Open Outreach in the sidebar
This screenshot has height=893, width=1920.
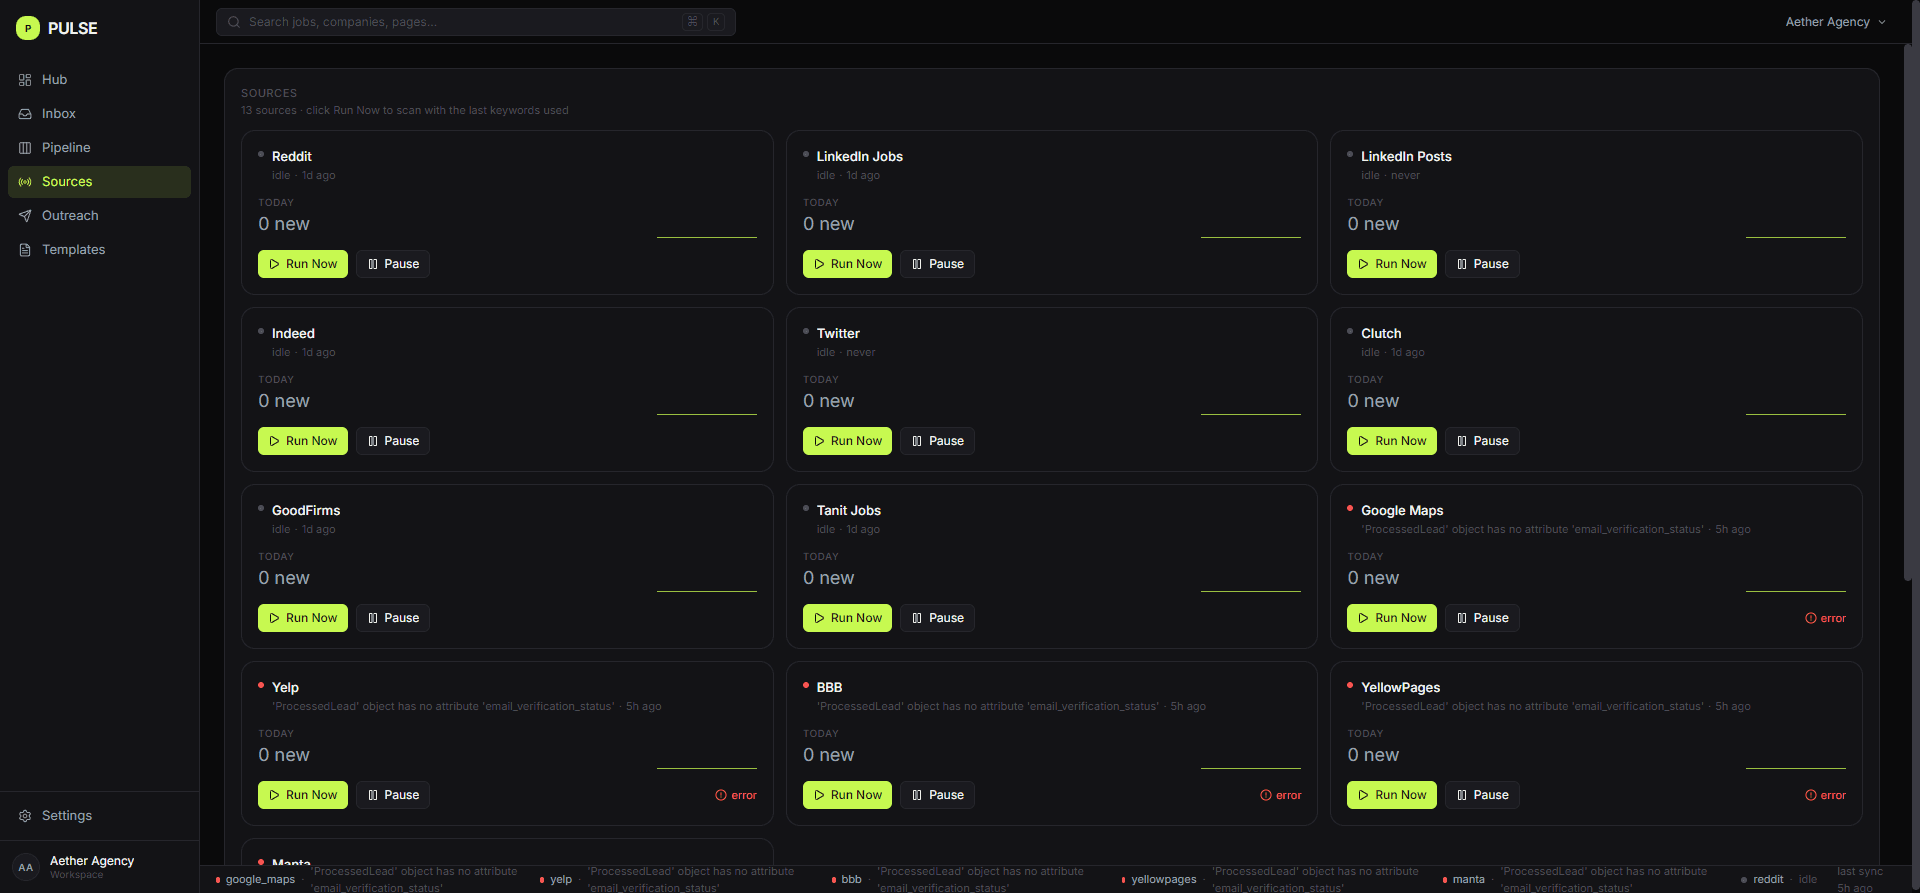[x=99, y=216]
